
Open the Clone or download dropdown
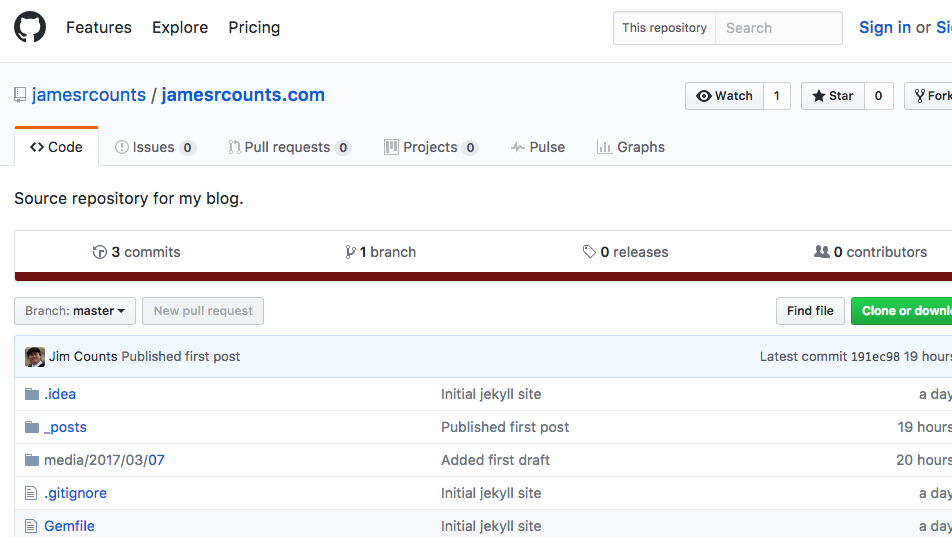click(902, 311)
